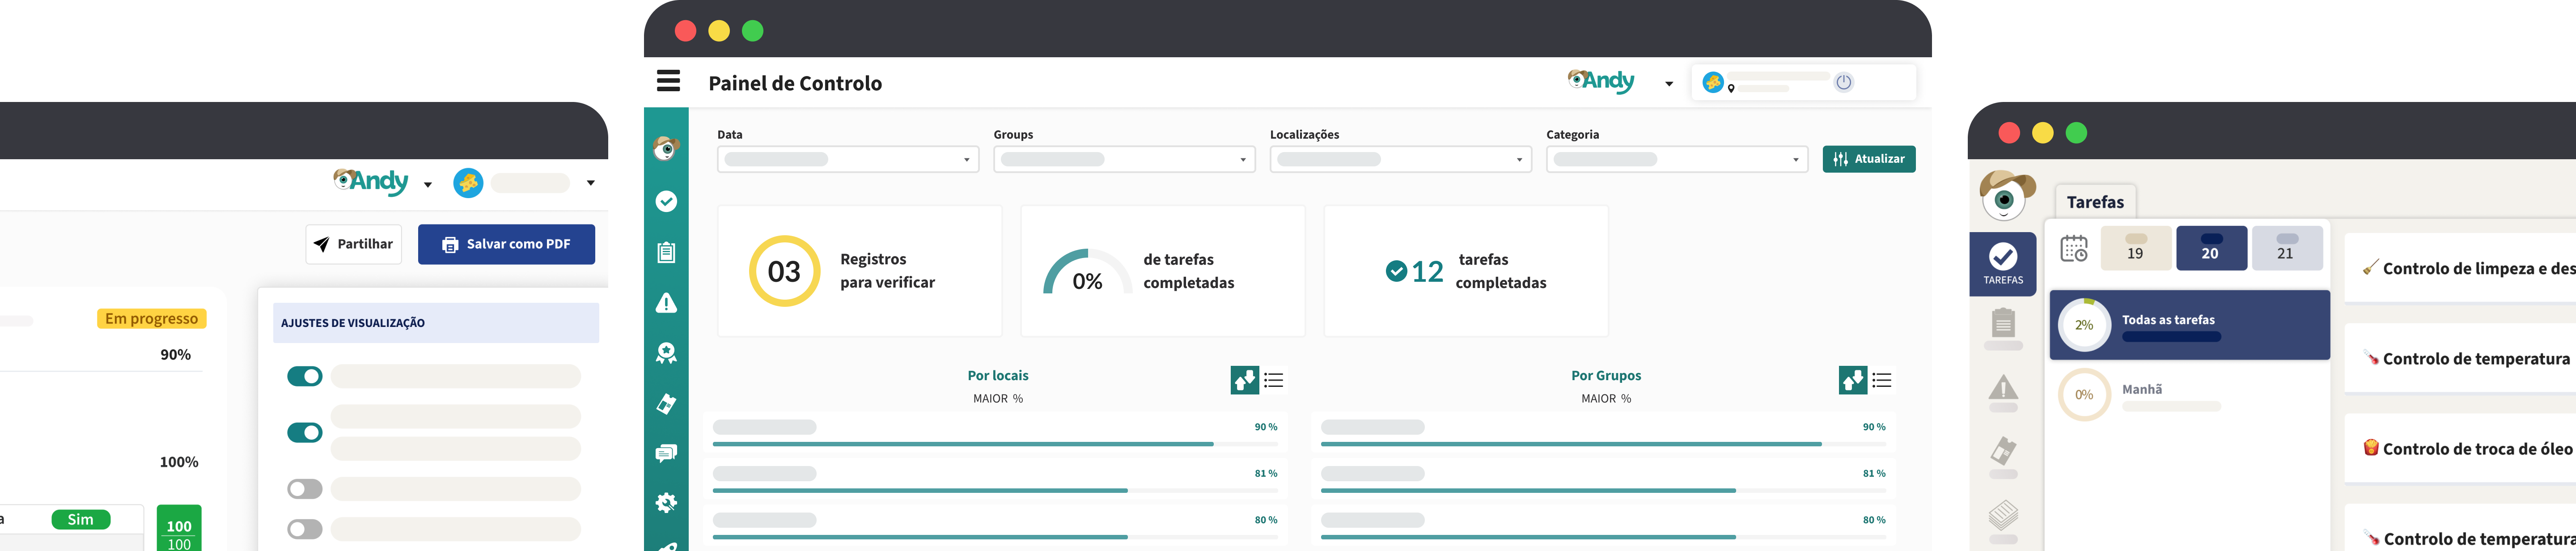Click the cheese avatar in dashboard header
Viewport: 2576px width, 551px height.
pos(1712,81)
